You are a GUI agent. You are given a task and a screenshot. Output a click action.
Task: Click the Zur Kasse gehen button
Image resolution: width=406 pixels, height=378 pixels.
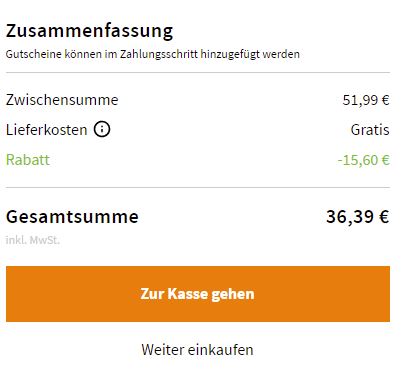198,294
